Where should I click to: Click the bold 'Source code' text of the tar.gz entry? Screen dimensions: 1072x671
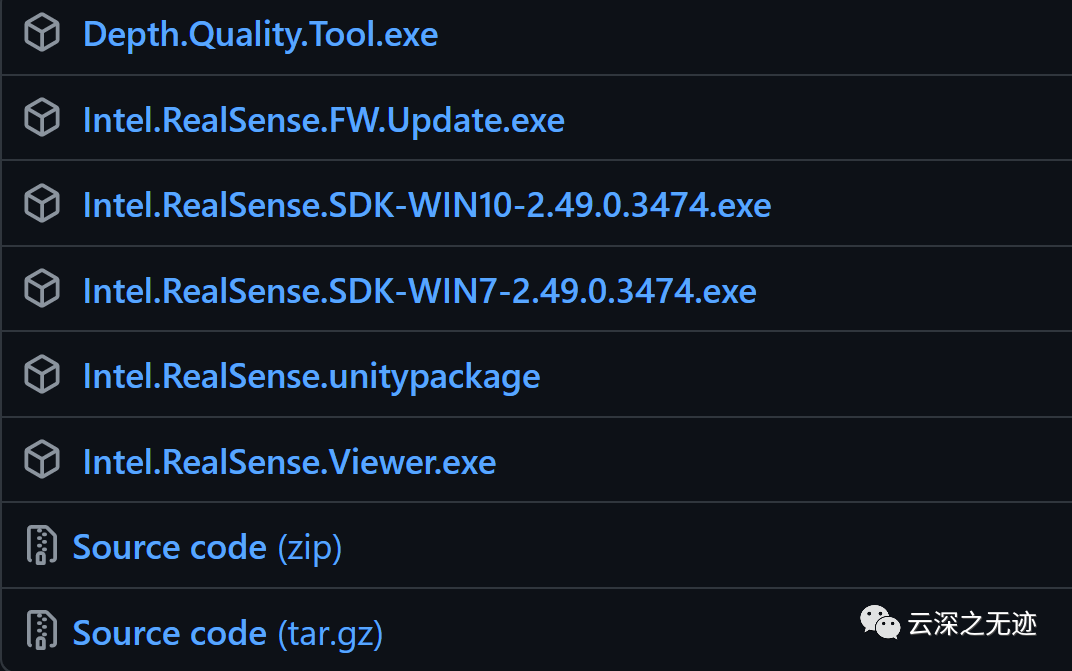(x=169, y=633)
